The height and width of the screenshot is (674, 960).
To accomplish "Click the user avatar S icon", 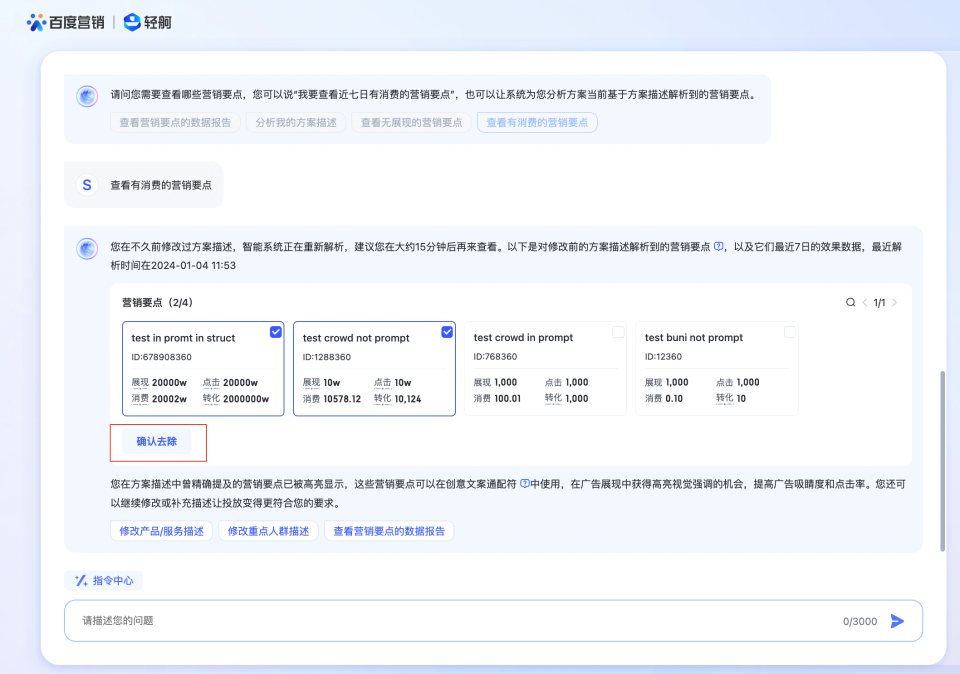I will click(x=87, y=185).
